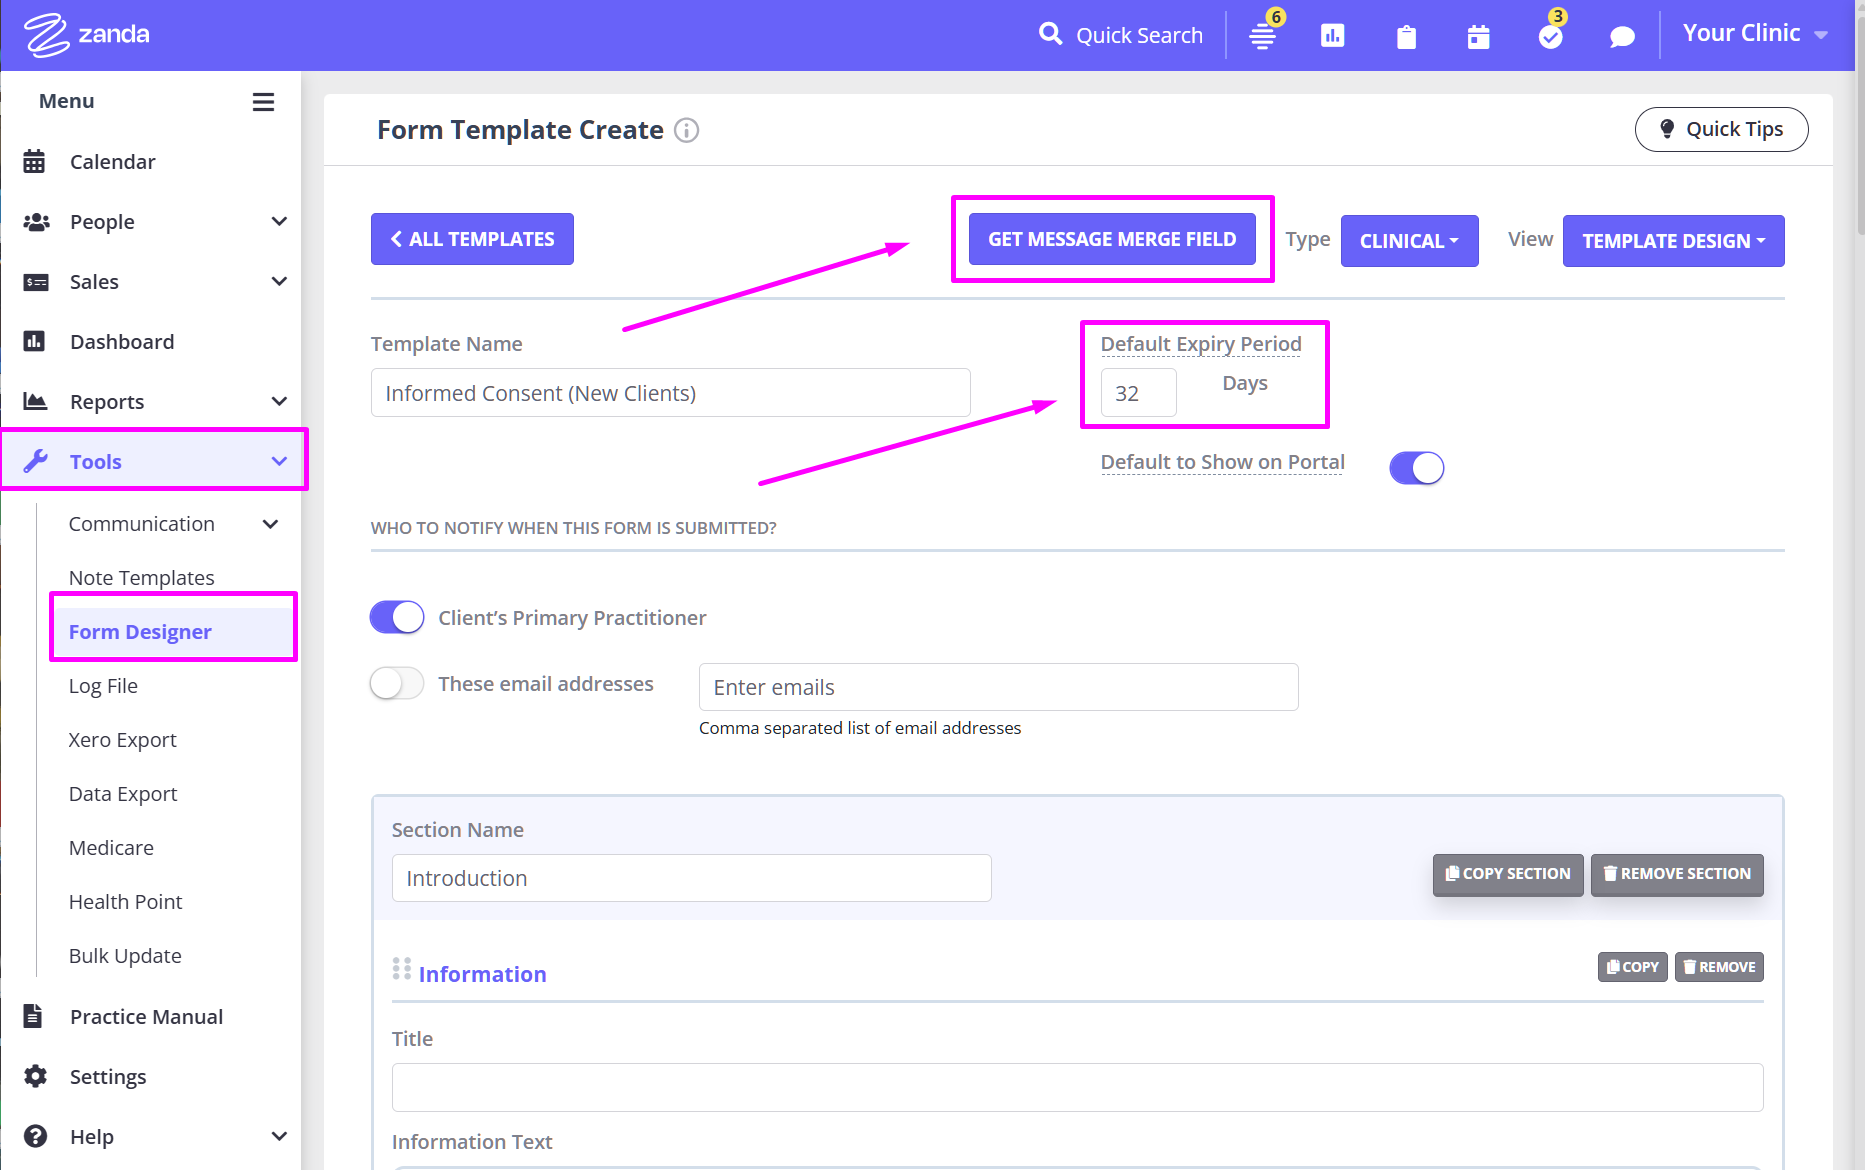Open the Clinical type dropdown

coord(1408,241)
